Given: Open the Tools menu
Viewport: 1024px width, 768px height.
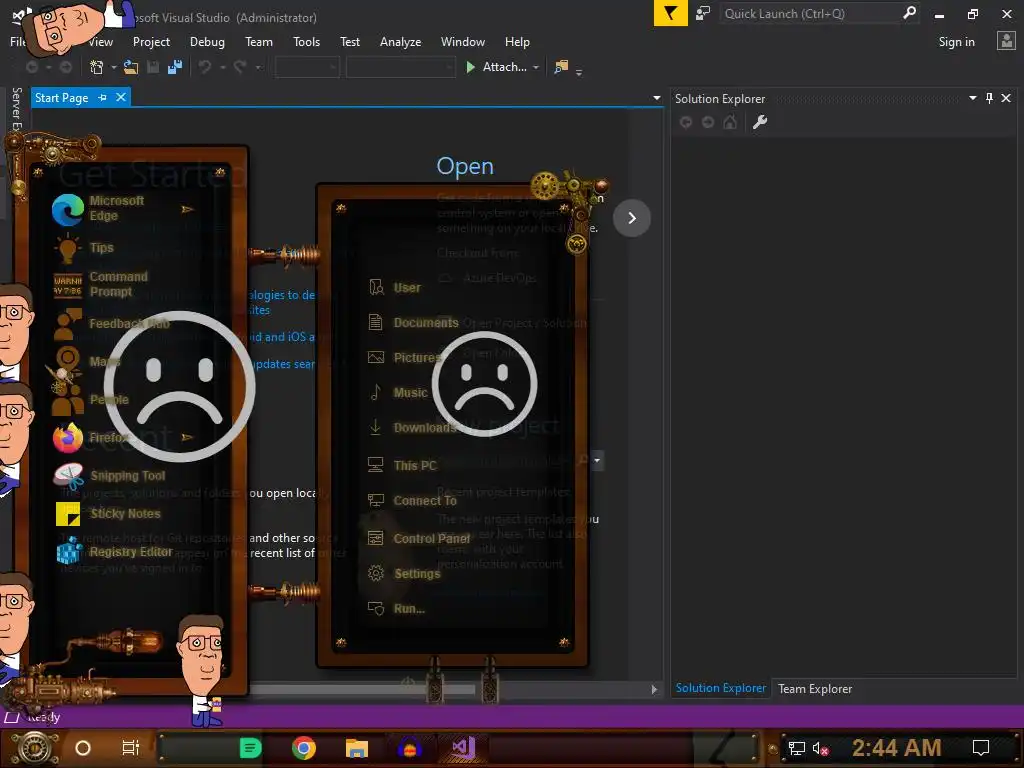Looking at the screenshot, I should (x=306, y=42).
